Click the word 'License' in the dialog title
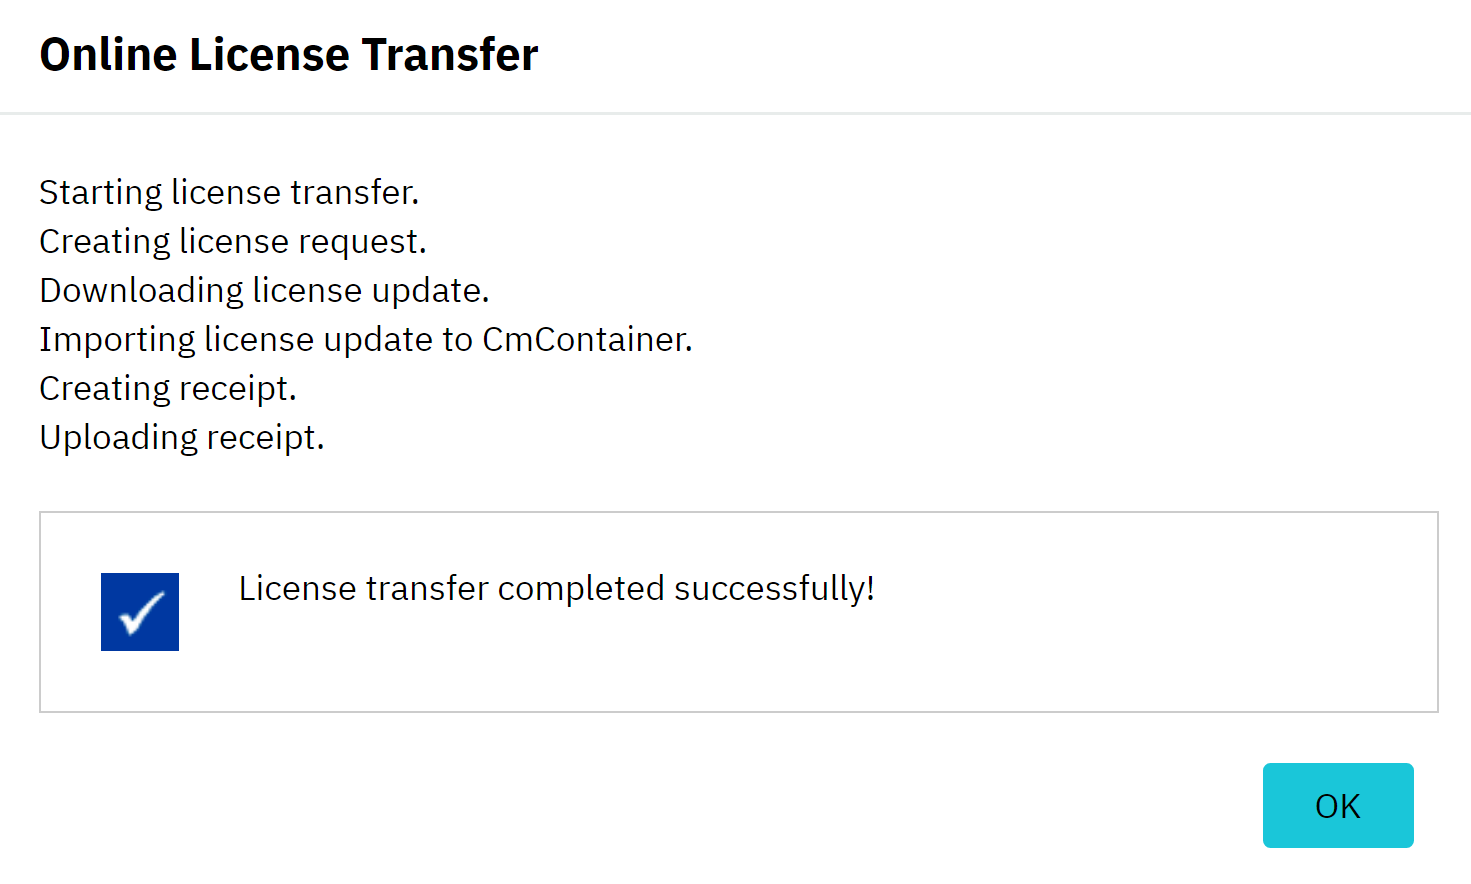The height and width of the screenshot is (884, 1471). pyautogui.click(x=269, y=55)
